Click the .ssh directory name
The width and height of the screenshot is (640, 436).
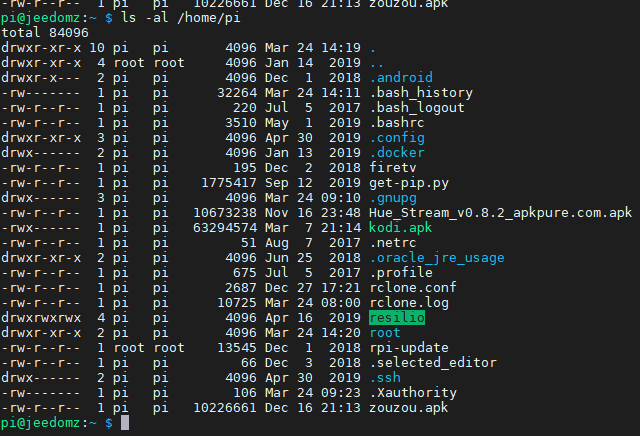pos(384,378)
